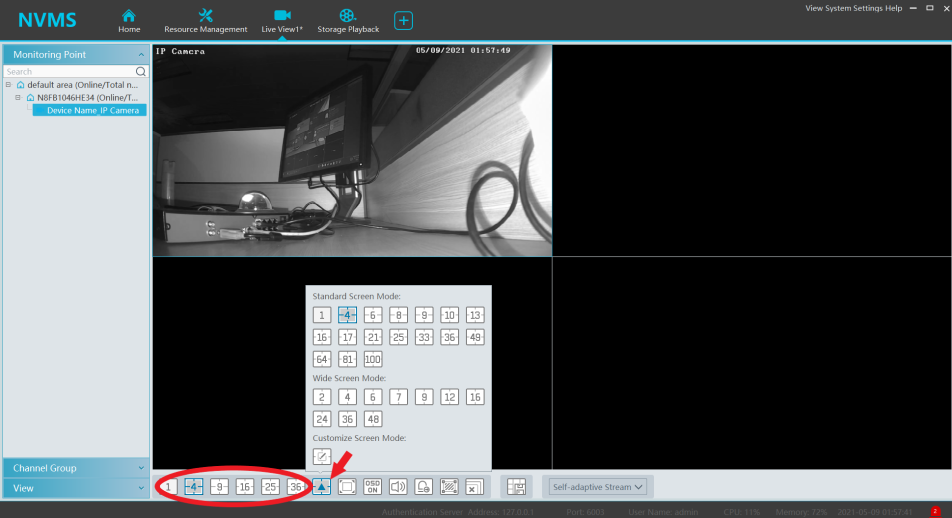Click the save view layout icon

click(516, 487)
